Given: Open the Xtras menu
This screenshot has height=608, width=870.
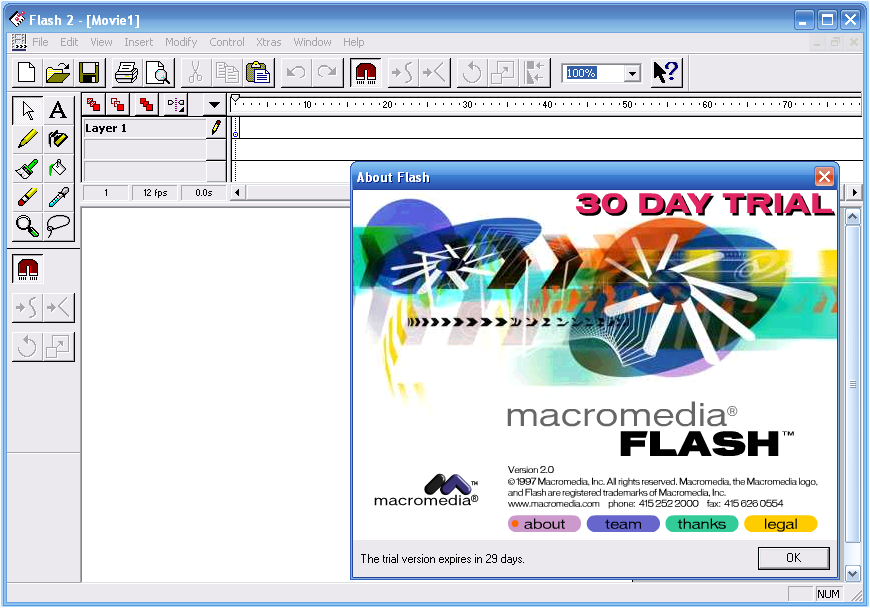Looking at the screenshot, I should tap(269, 42).
